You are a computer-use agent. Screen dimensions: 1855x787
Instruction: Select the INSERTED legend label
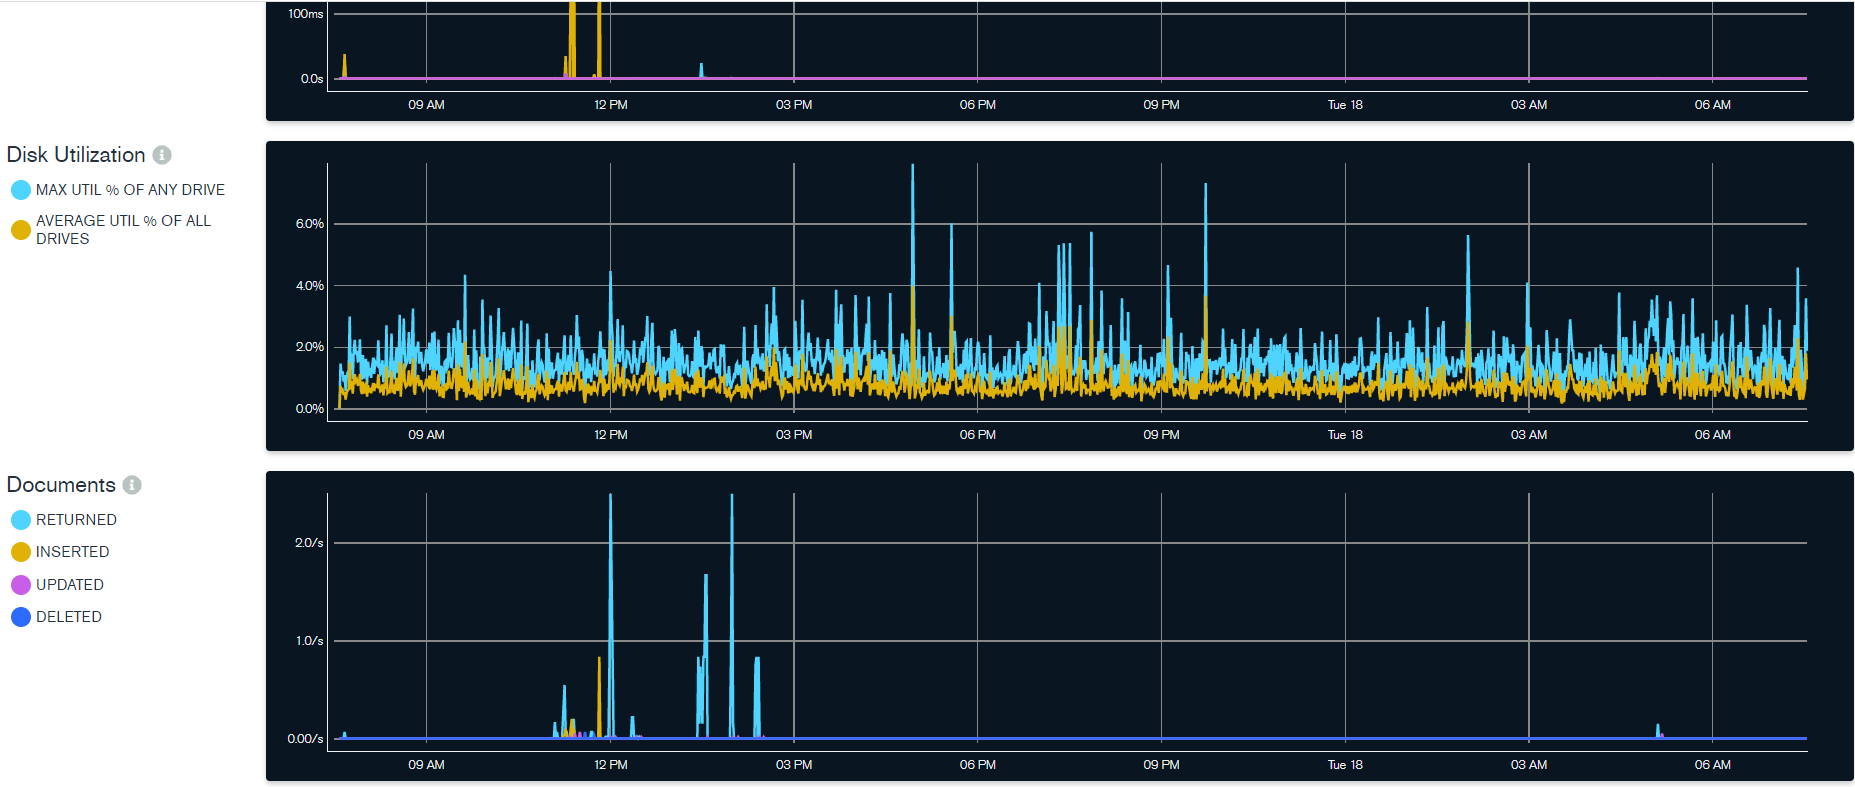click(72, 552)
